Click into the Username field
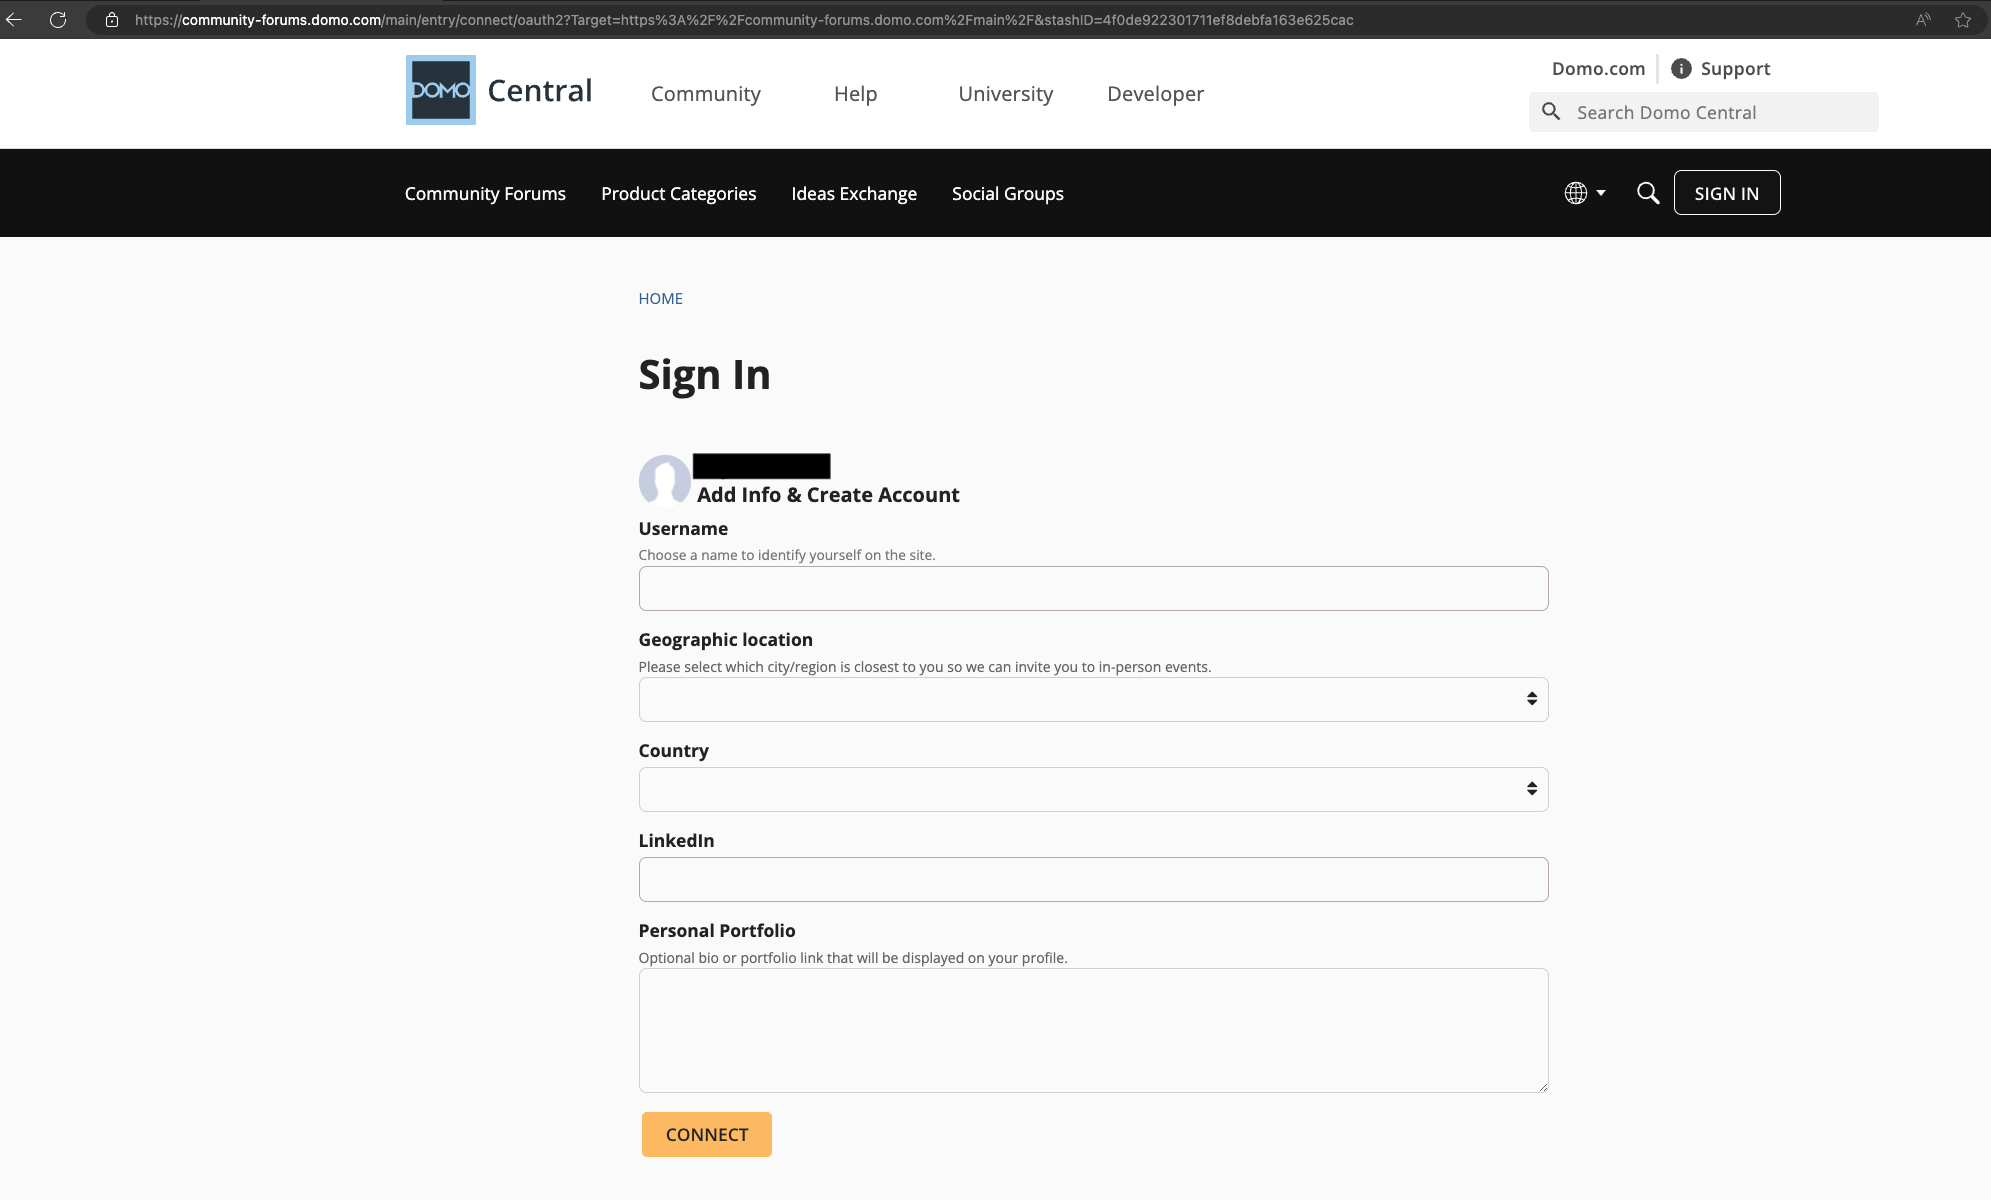Screen dimensions: 1991x1200 point(1093,589)
